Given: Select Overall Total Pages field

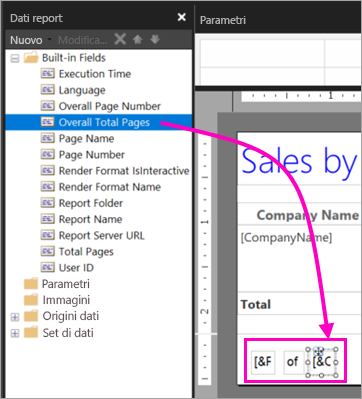Looking at the screenshot, I should pyautogui.click(x=104, y=122).
